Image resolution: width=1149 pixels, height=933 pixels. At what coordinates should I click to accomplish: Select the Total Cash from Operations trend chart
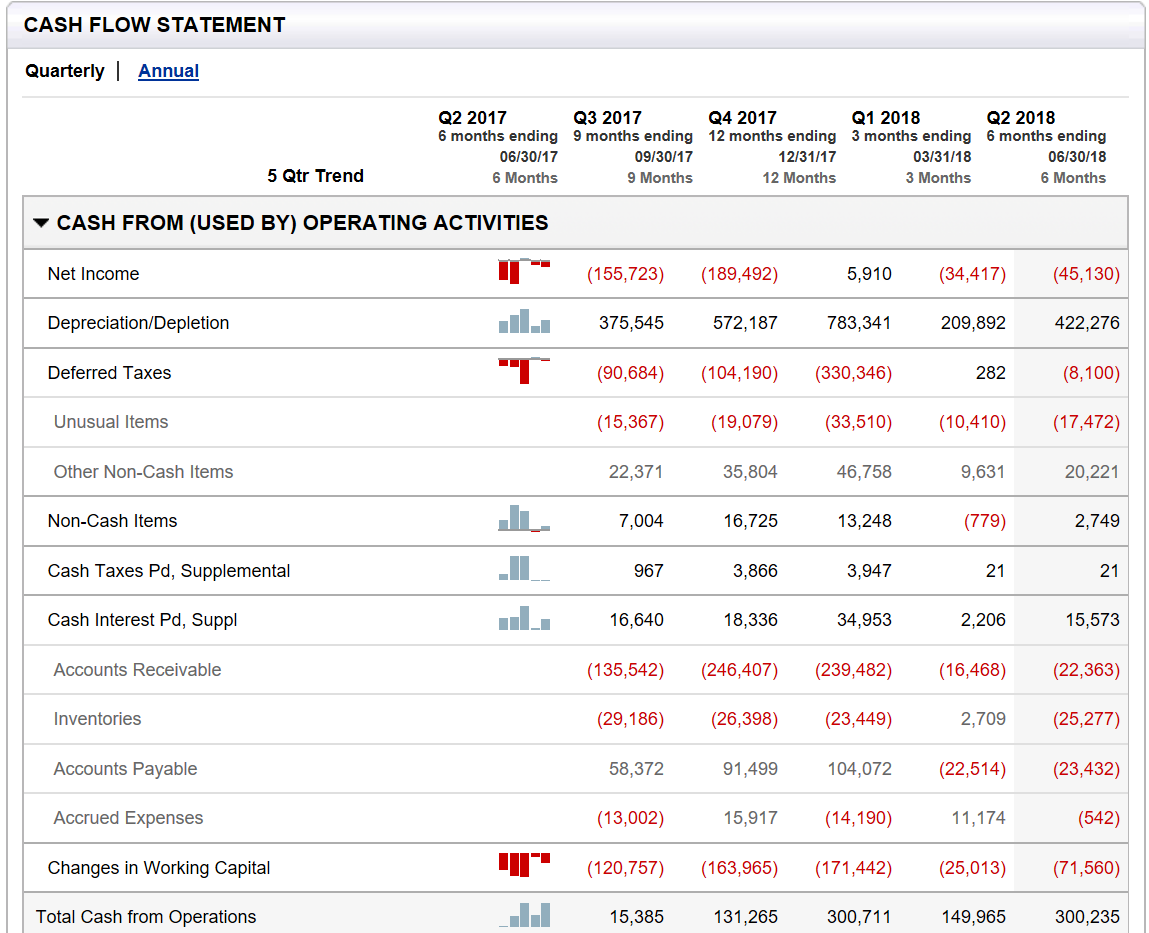pos(523,912)
